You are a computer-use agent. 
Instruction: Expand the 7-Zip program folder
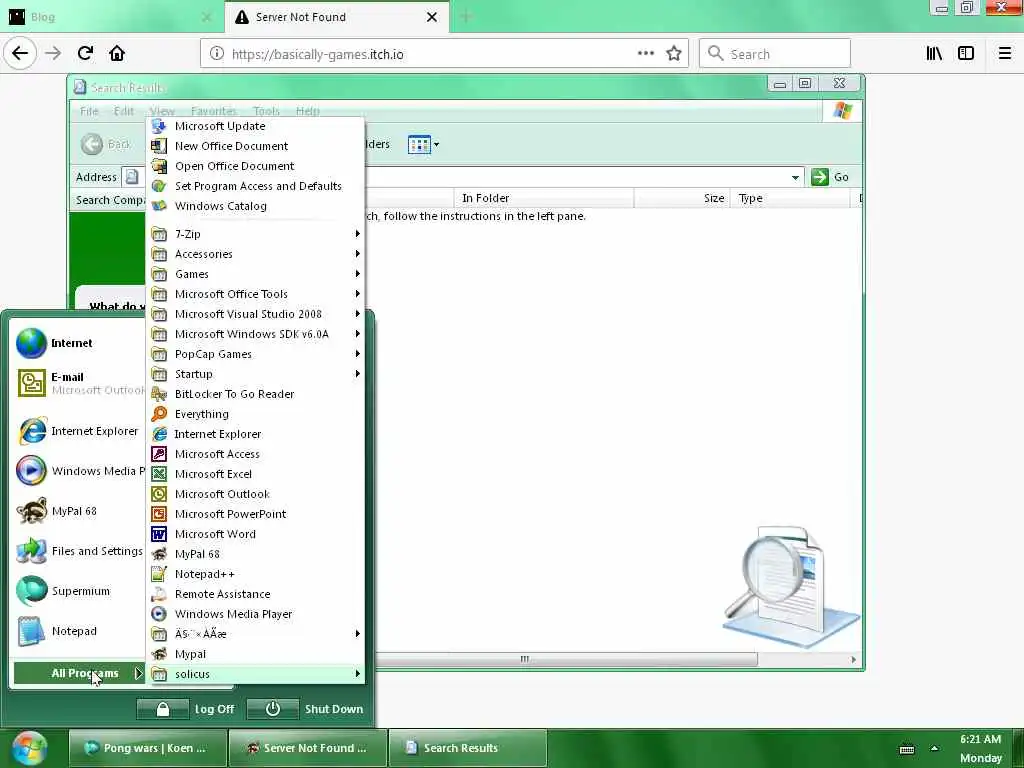click(x=255, y=234)
